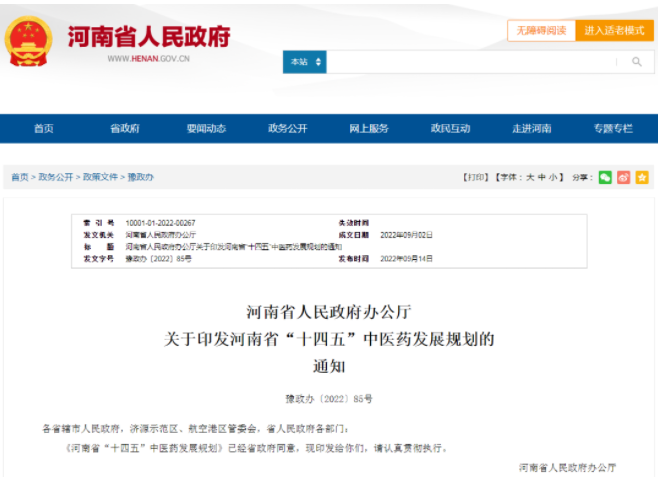
Task: Open the 本站 search scope dropdown
Action: [304, 62]
